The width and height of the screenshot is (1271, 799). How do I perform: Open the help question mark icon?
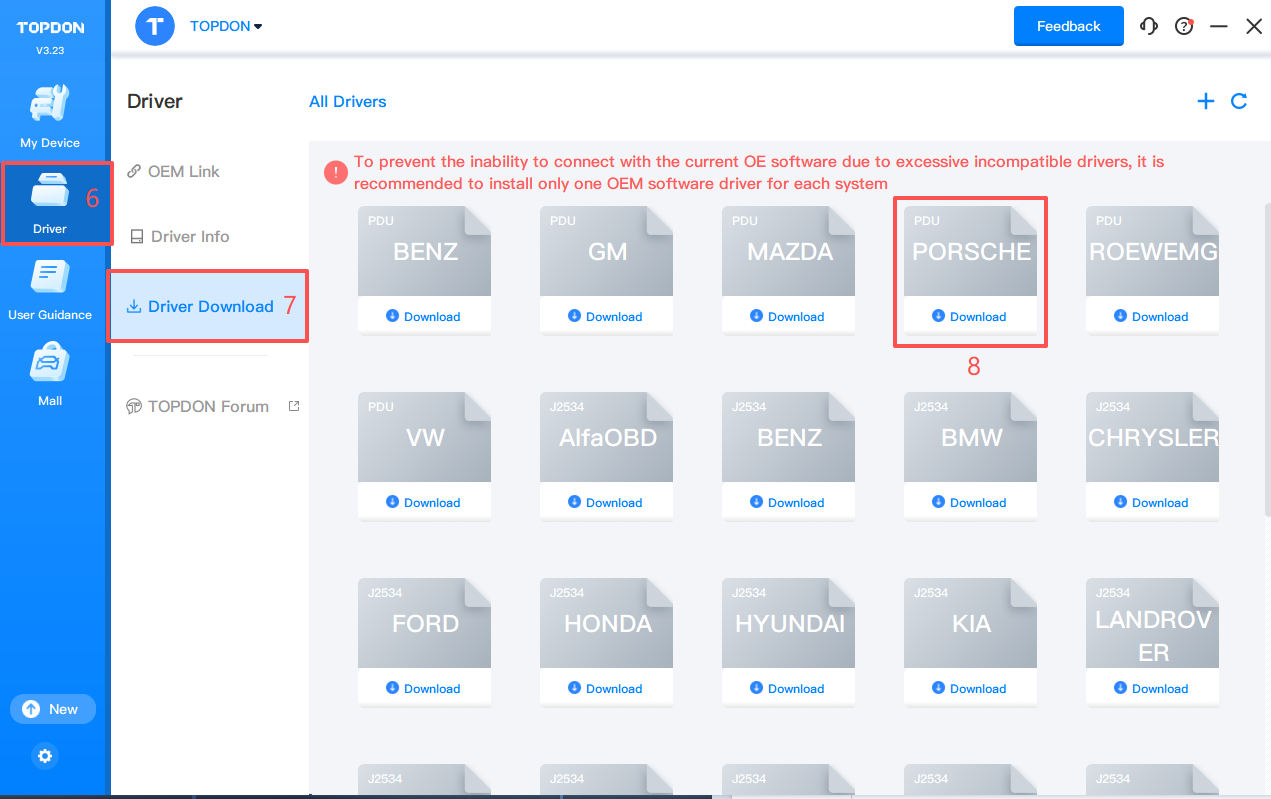click(x=1184, y=27)
